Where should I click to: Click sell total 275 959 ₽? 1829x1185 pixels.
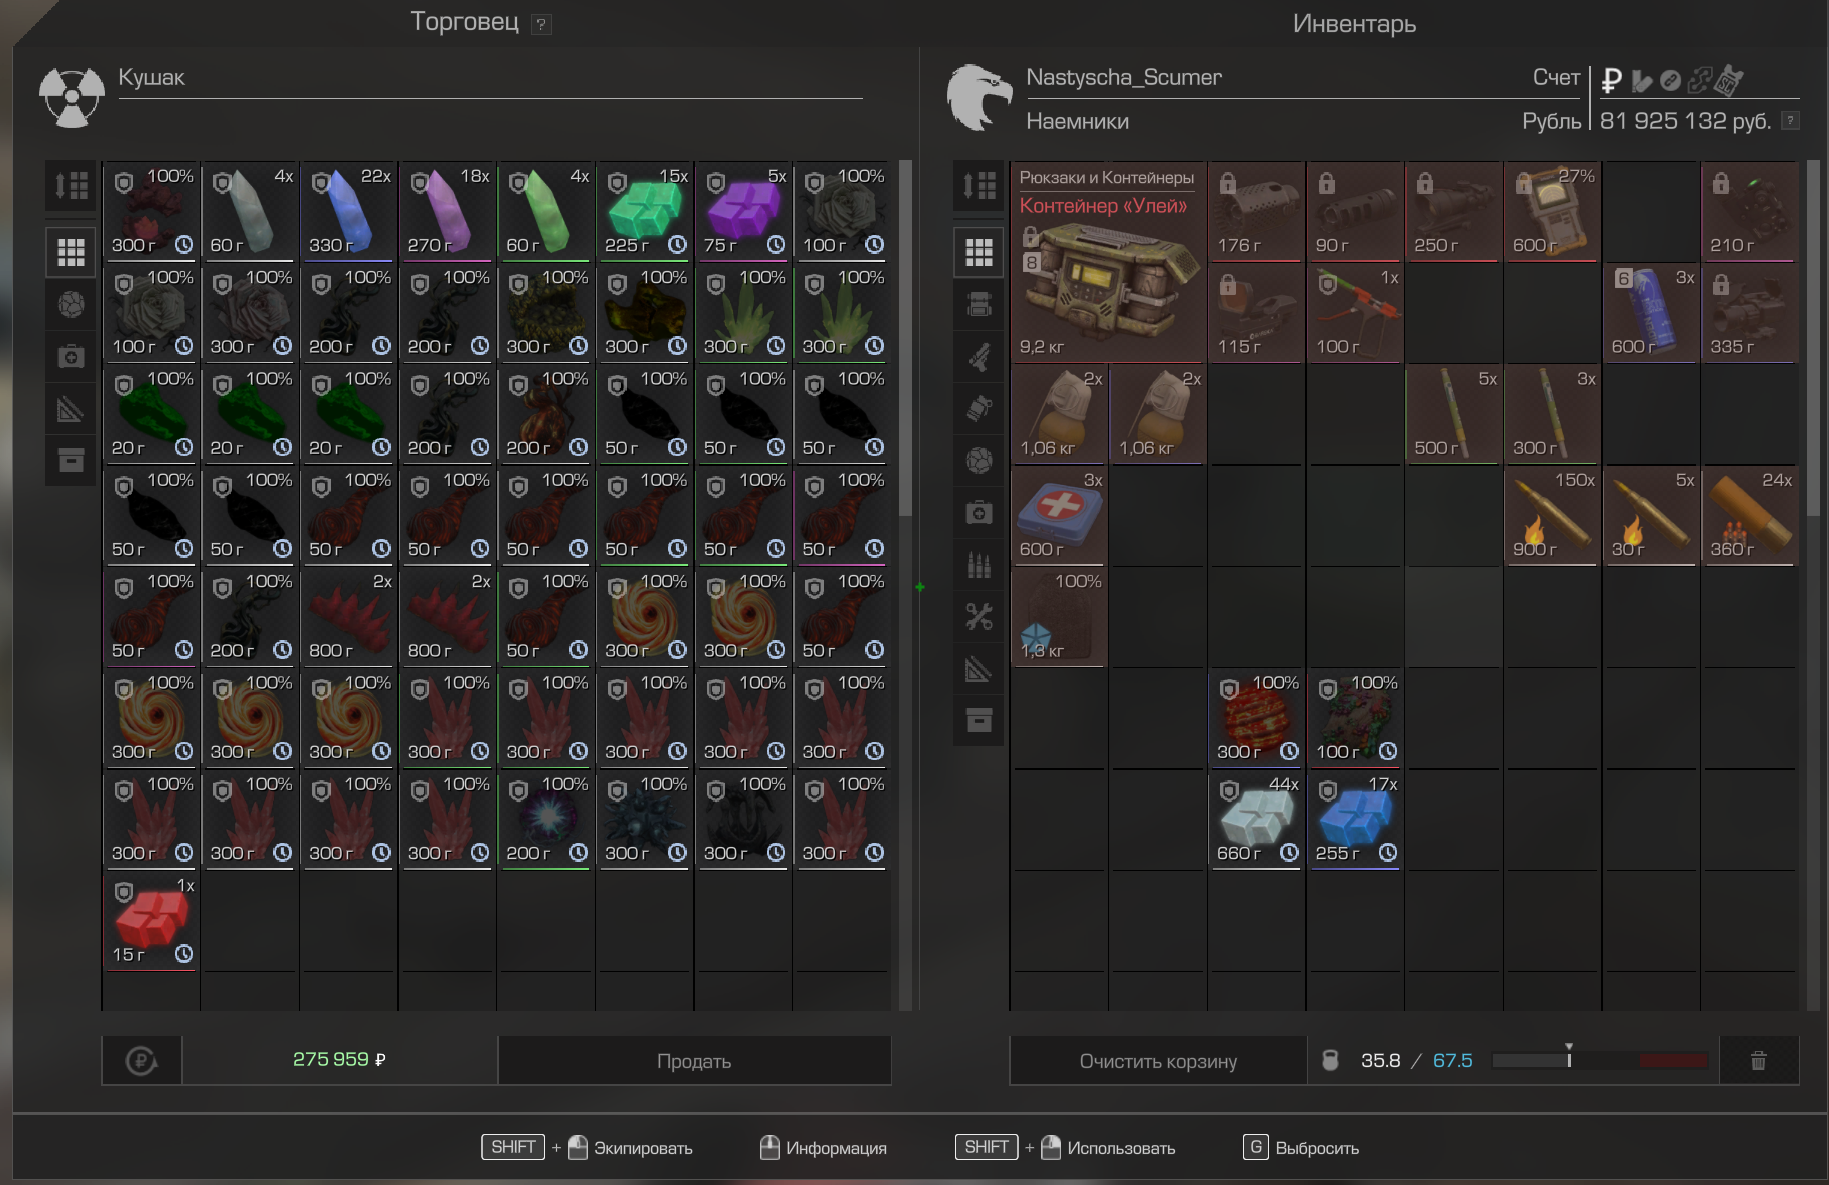coord(339,1060)
